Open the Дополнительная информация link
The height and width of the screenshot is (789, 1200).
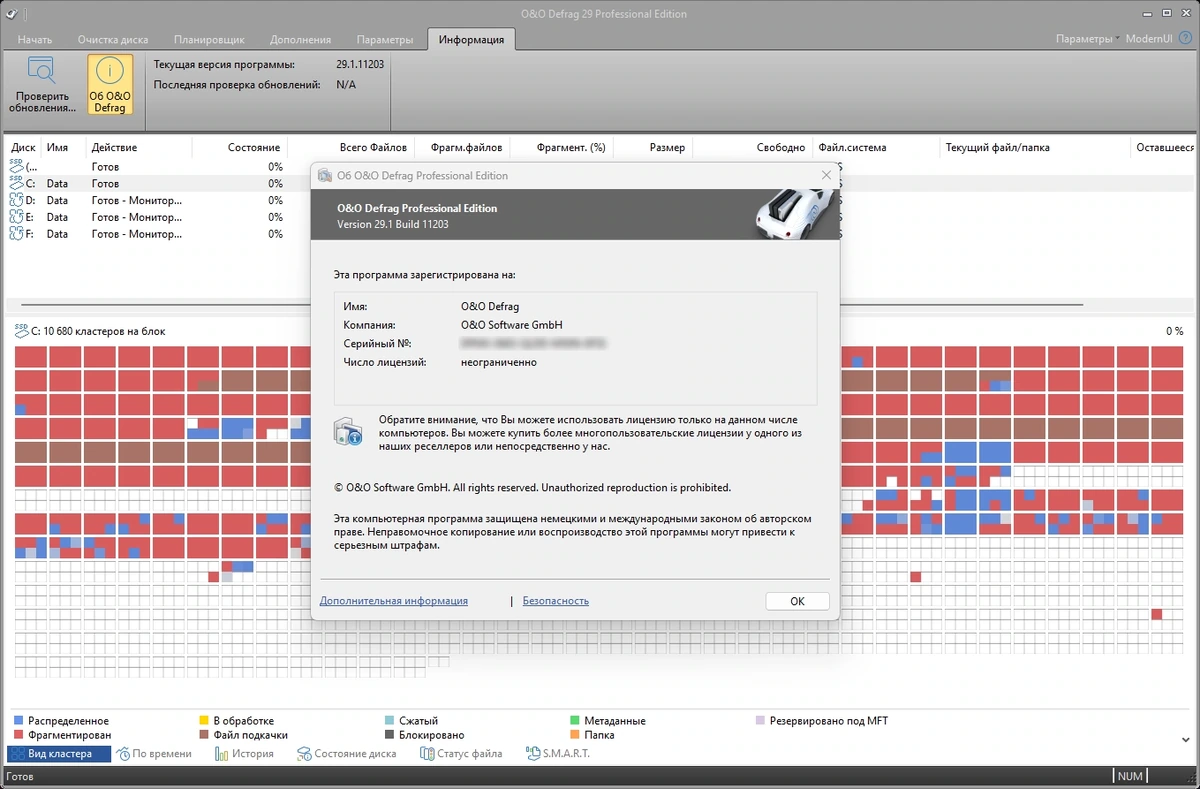coord(394,601)
